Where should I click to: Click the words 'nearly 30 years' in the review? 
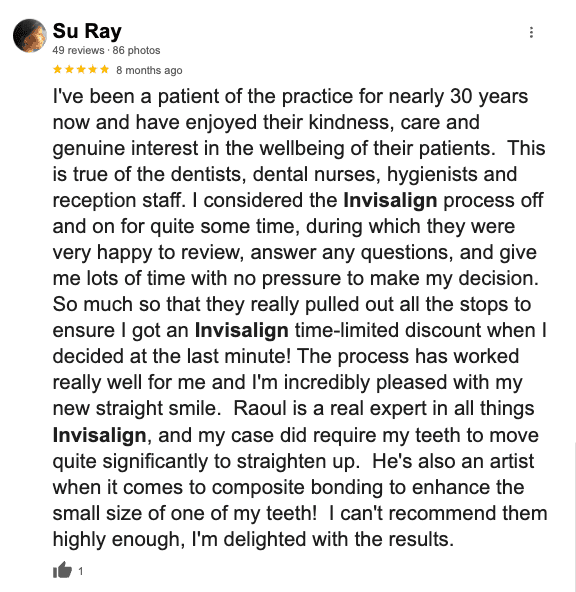458,96
